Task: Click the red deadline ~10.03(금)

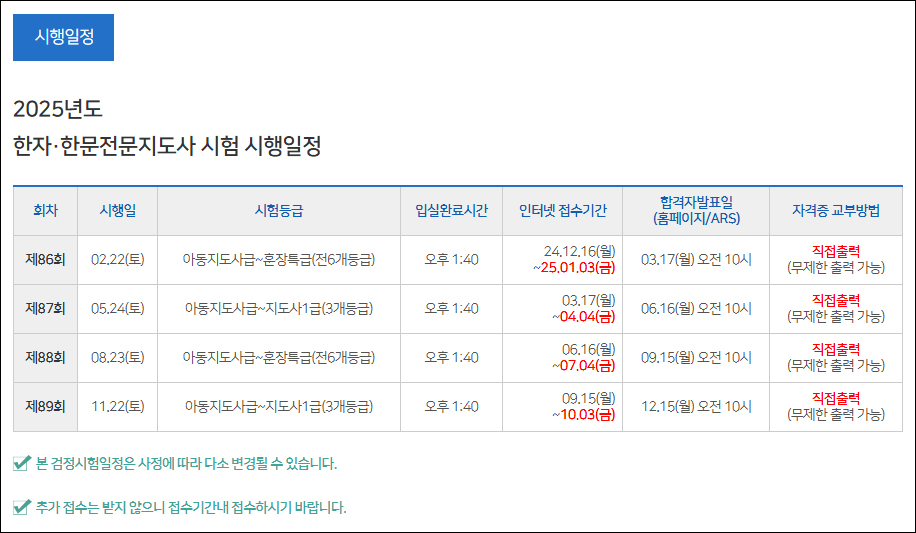Action: tap(584, 415)
